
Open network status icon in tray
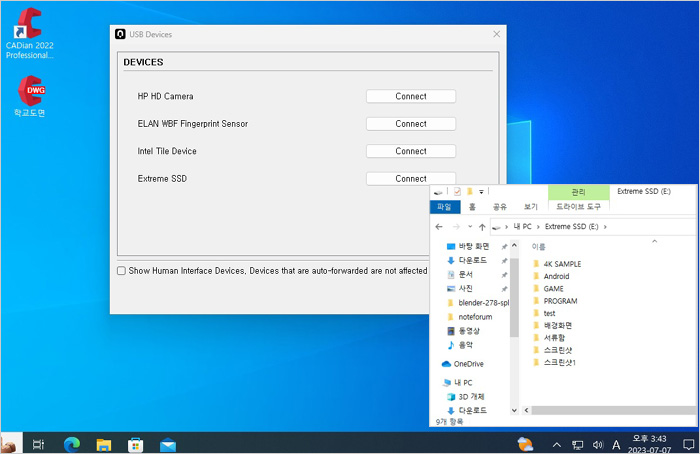tap(578, 445)
